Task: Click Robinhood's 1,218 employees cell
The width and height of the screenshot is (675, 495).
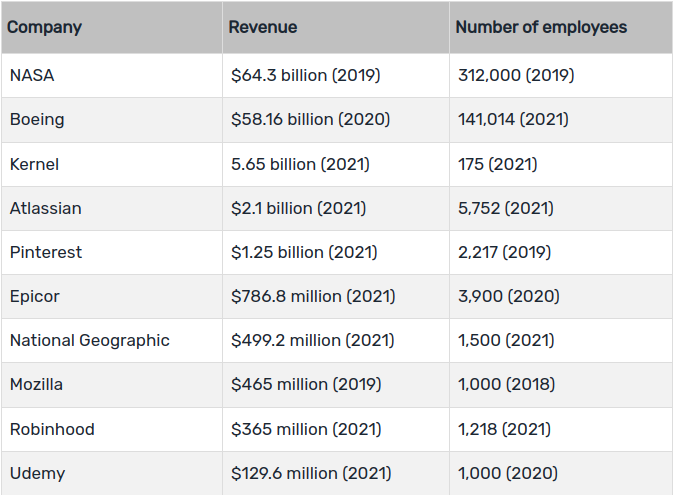Action: 504,429
